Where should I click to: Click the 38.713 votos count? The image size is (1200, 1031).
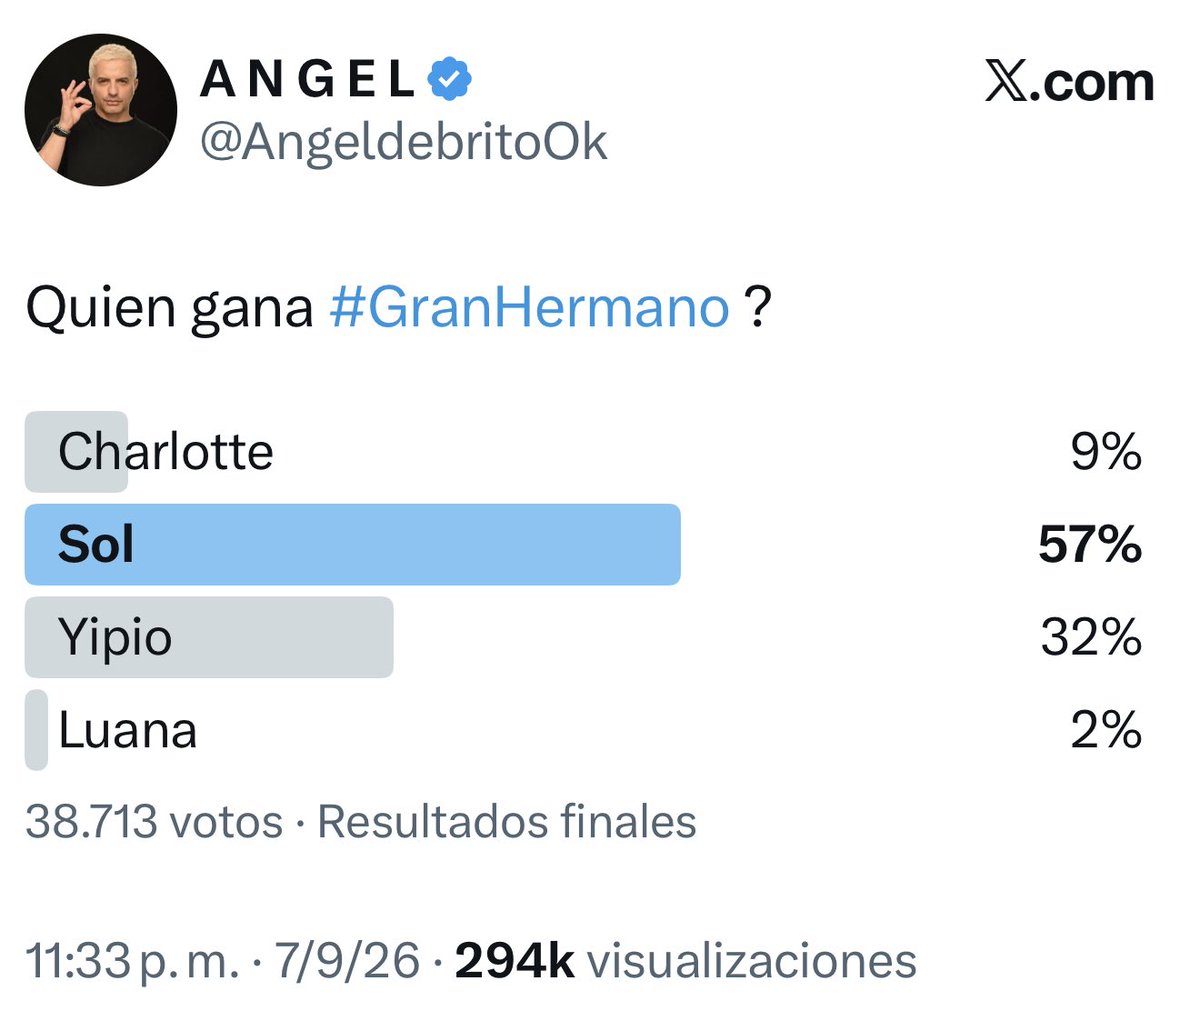click(154, 822)
